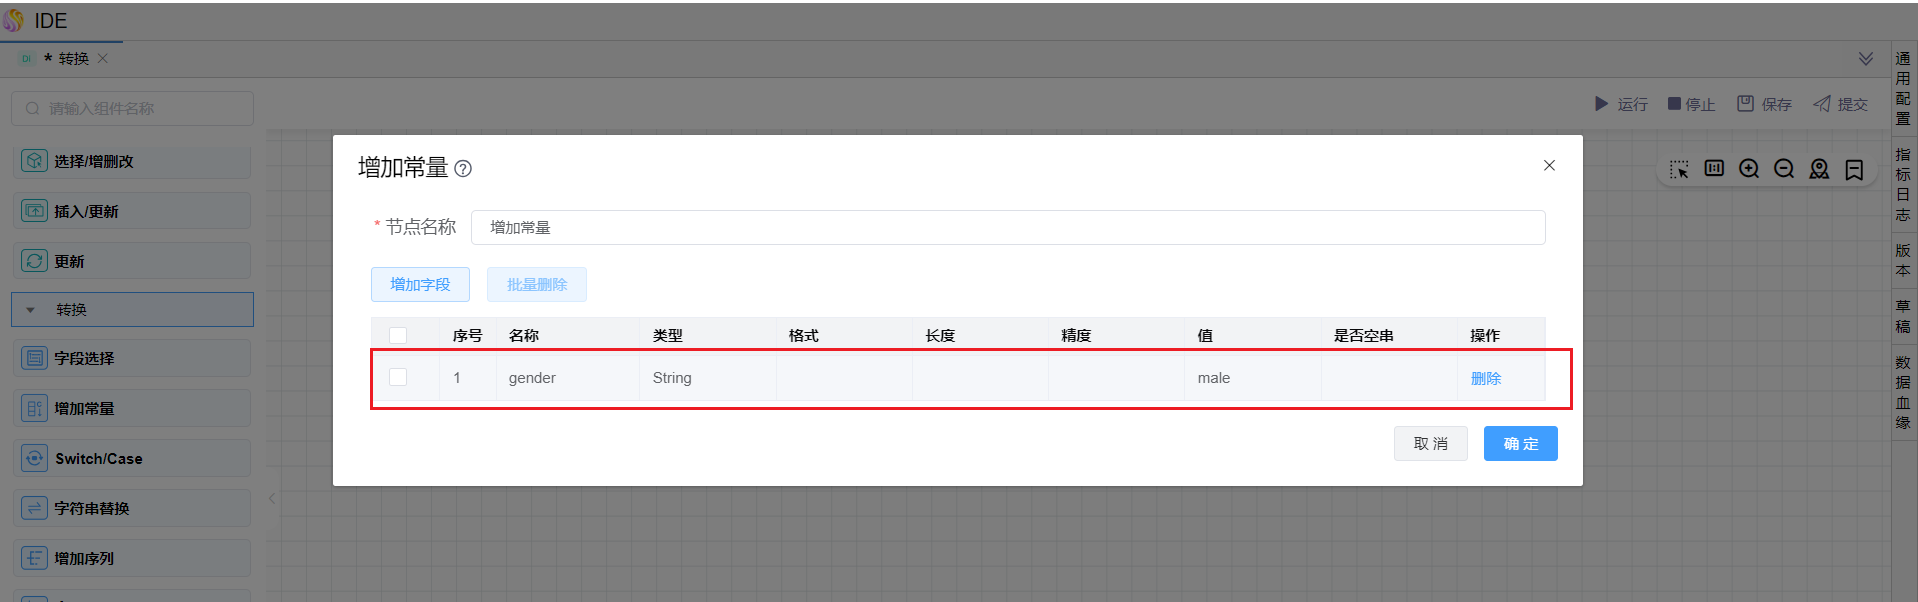Activate the marquee selection tool icon
1918x602 pixels.
click(x=1679, y=169)
